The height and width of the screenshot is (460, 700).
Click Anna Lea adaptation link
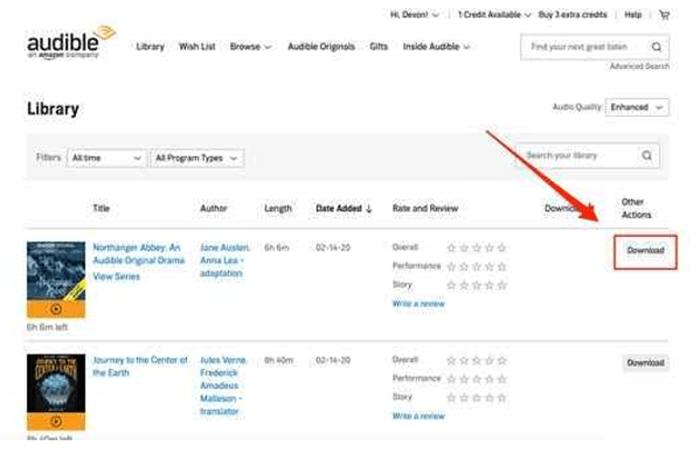[222, 267]
